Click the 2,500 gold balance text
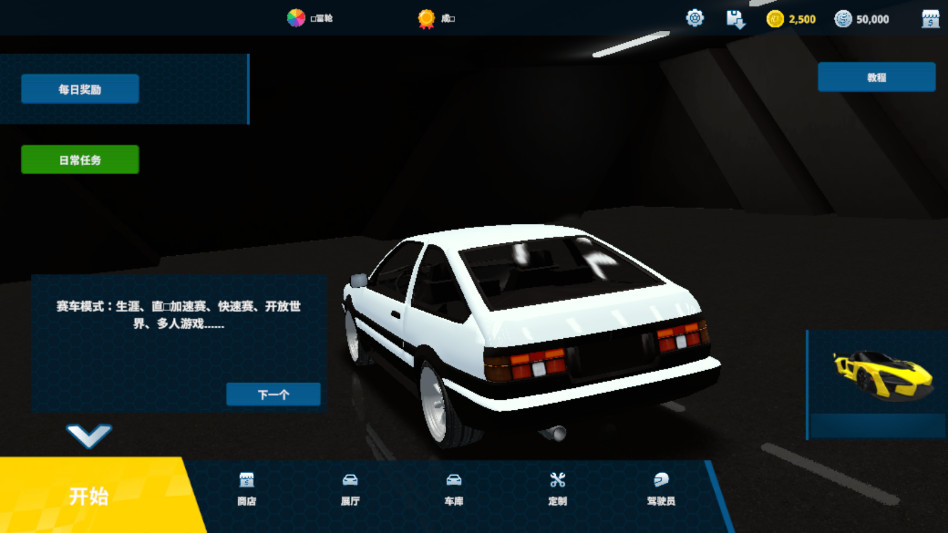Image resolution: width=948 pixels, height=533 pixels. pyautogui.click(x=802, y=19)
